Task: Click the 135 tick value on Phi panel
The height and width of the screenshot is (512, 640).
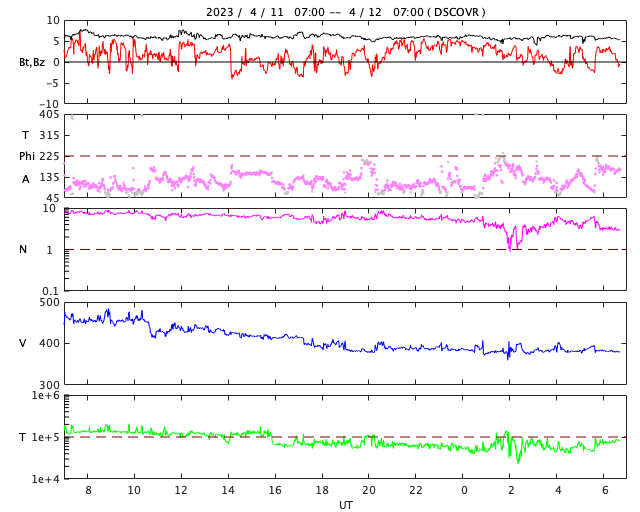Action: (49, 177)
